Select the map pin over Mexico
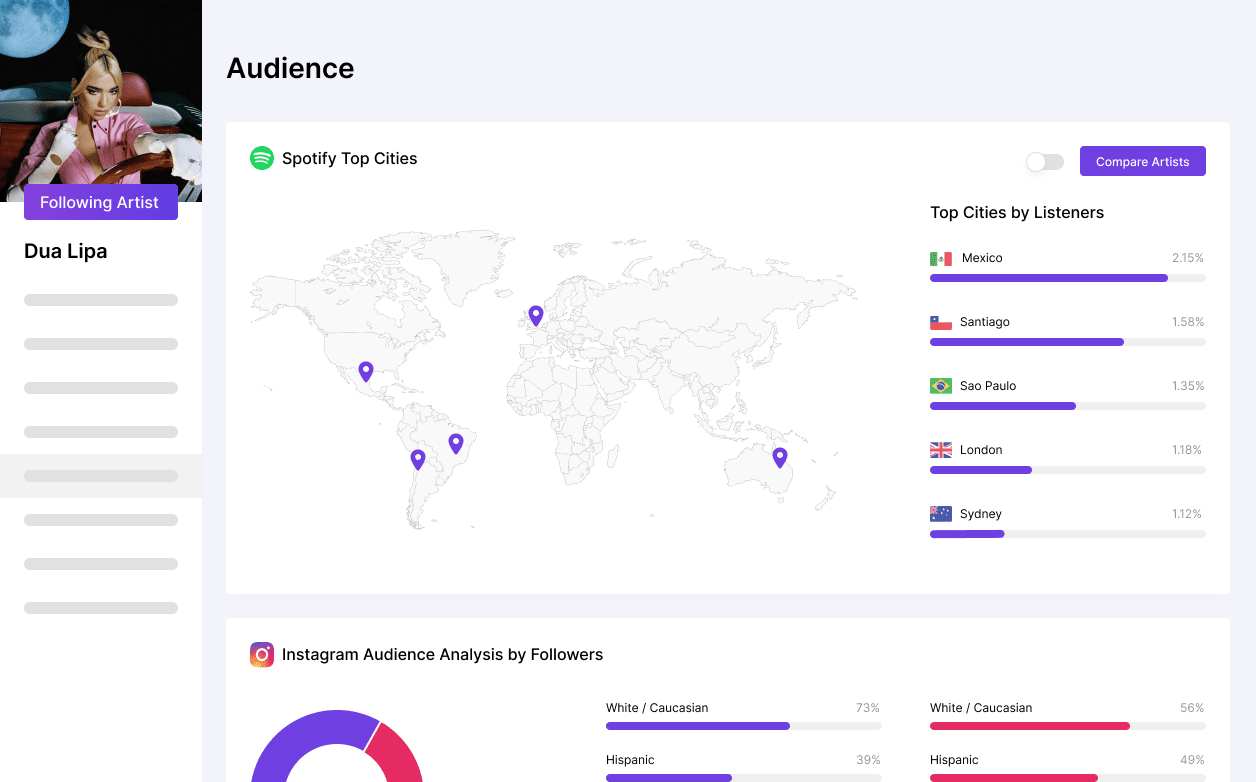The height and width of the screenshot is (782, 1256). [366, 372]
